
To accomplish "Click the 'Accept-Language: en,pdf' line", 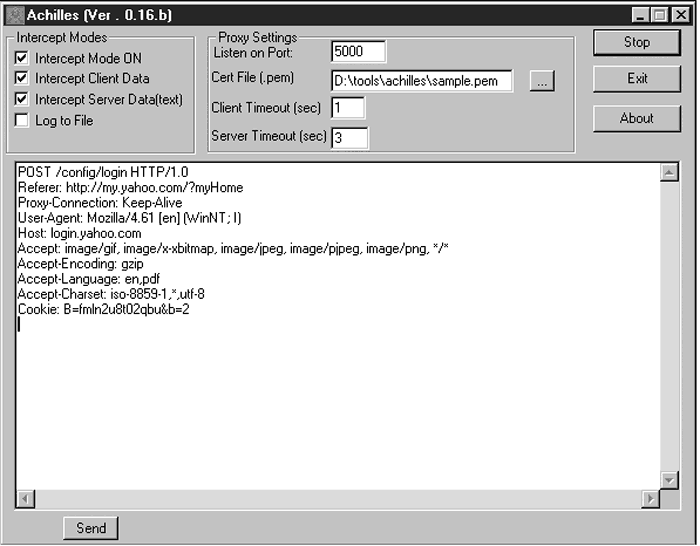I will coord(88,279).
